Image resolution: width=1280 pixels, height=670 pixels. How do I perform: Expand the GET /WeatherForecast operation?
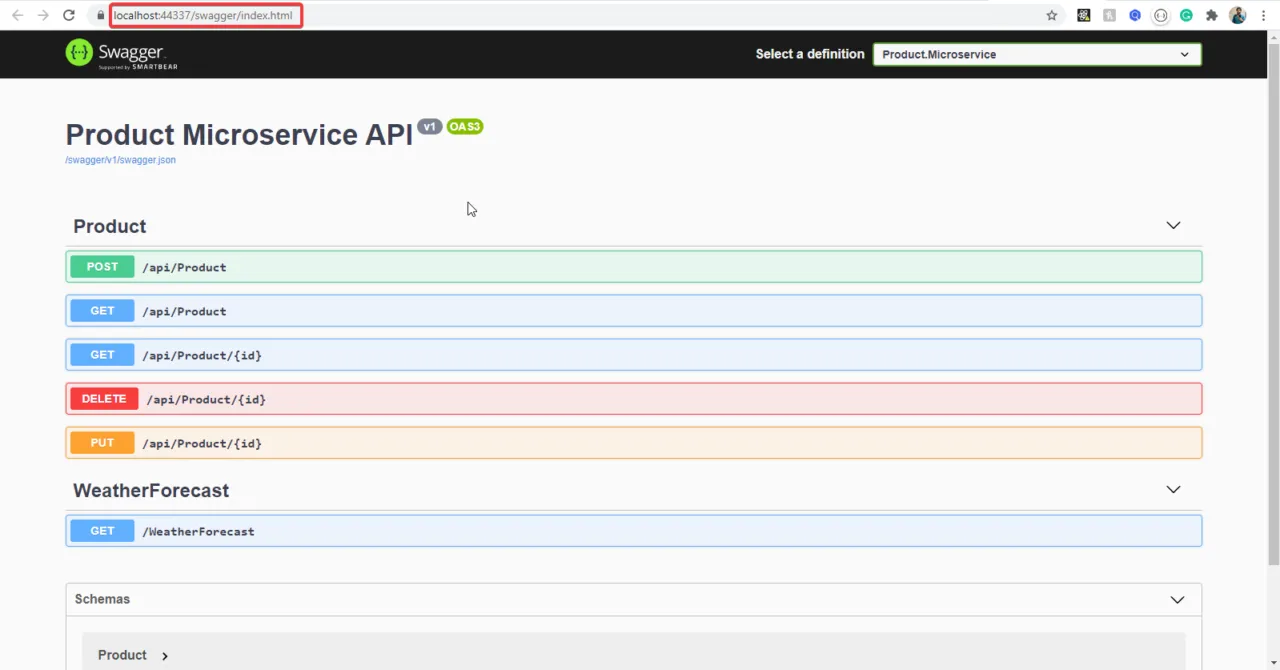coord(634,531)
